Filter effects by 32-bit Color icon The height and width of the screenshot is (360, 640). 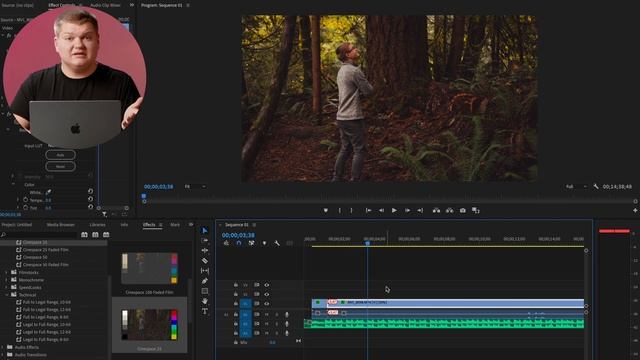click(x=95, y=235)
